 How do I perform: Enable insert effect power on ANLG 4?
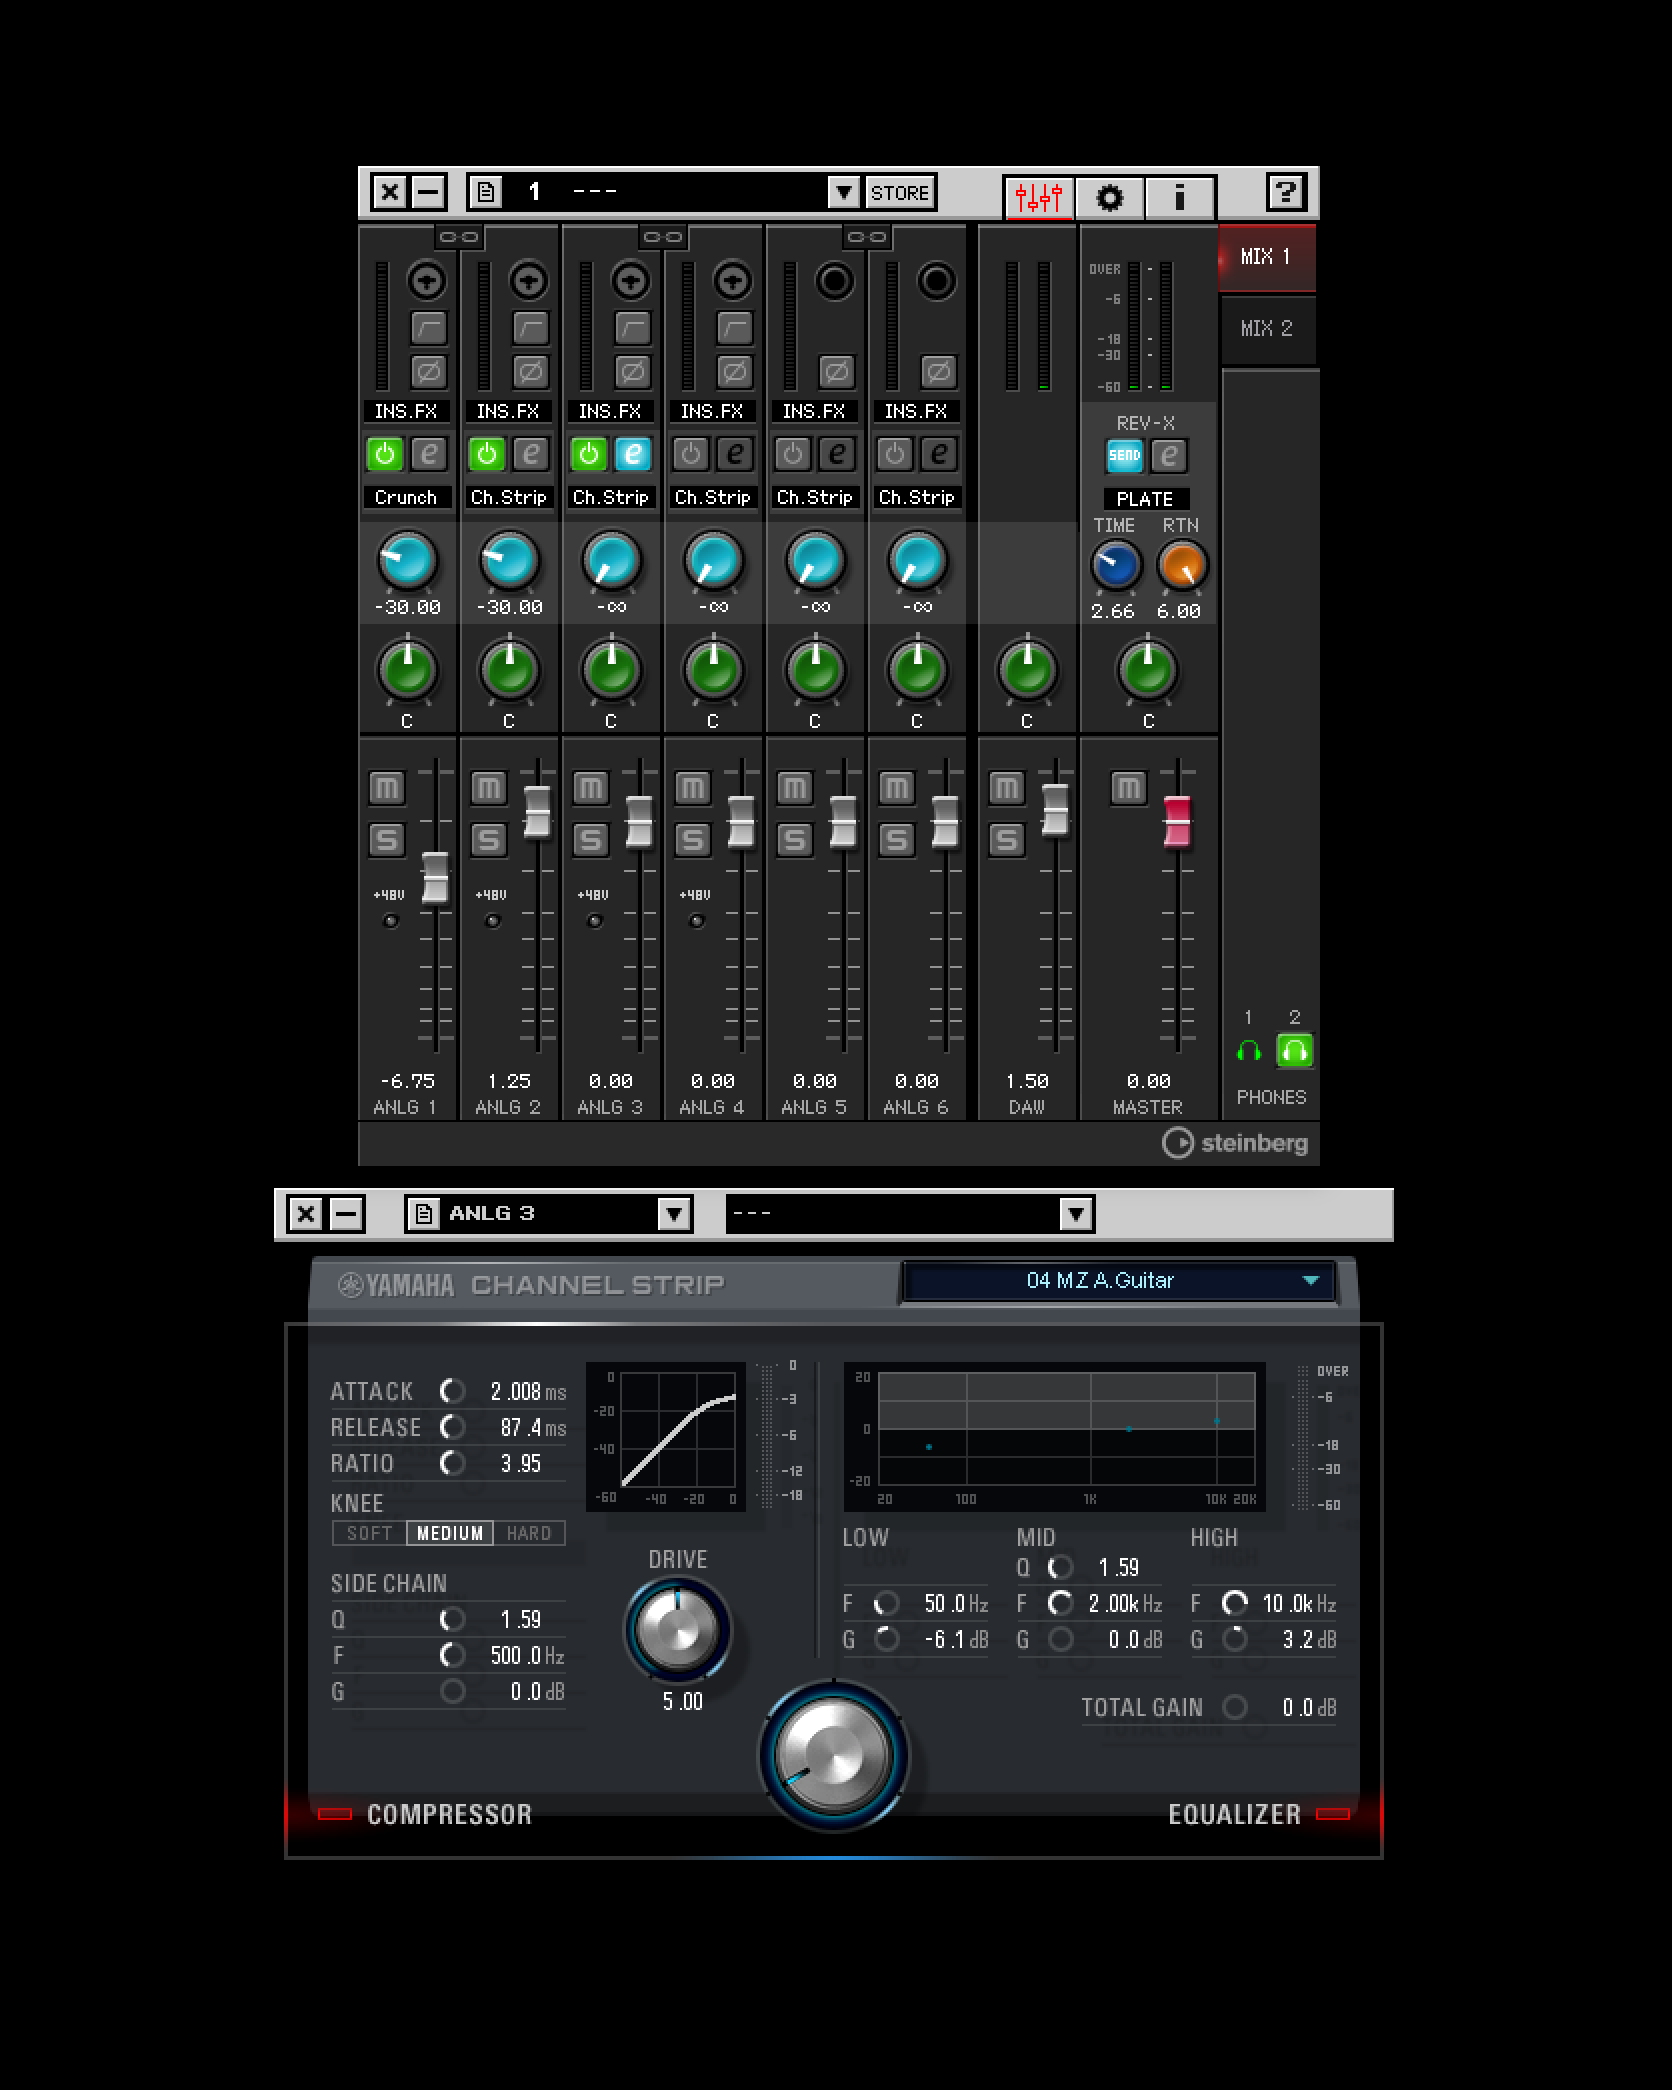pos(691,454)
